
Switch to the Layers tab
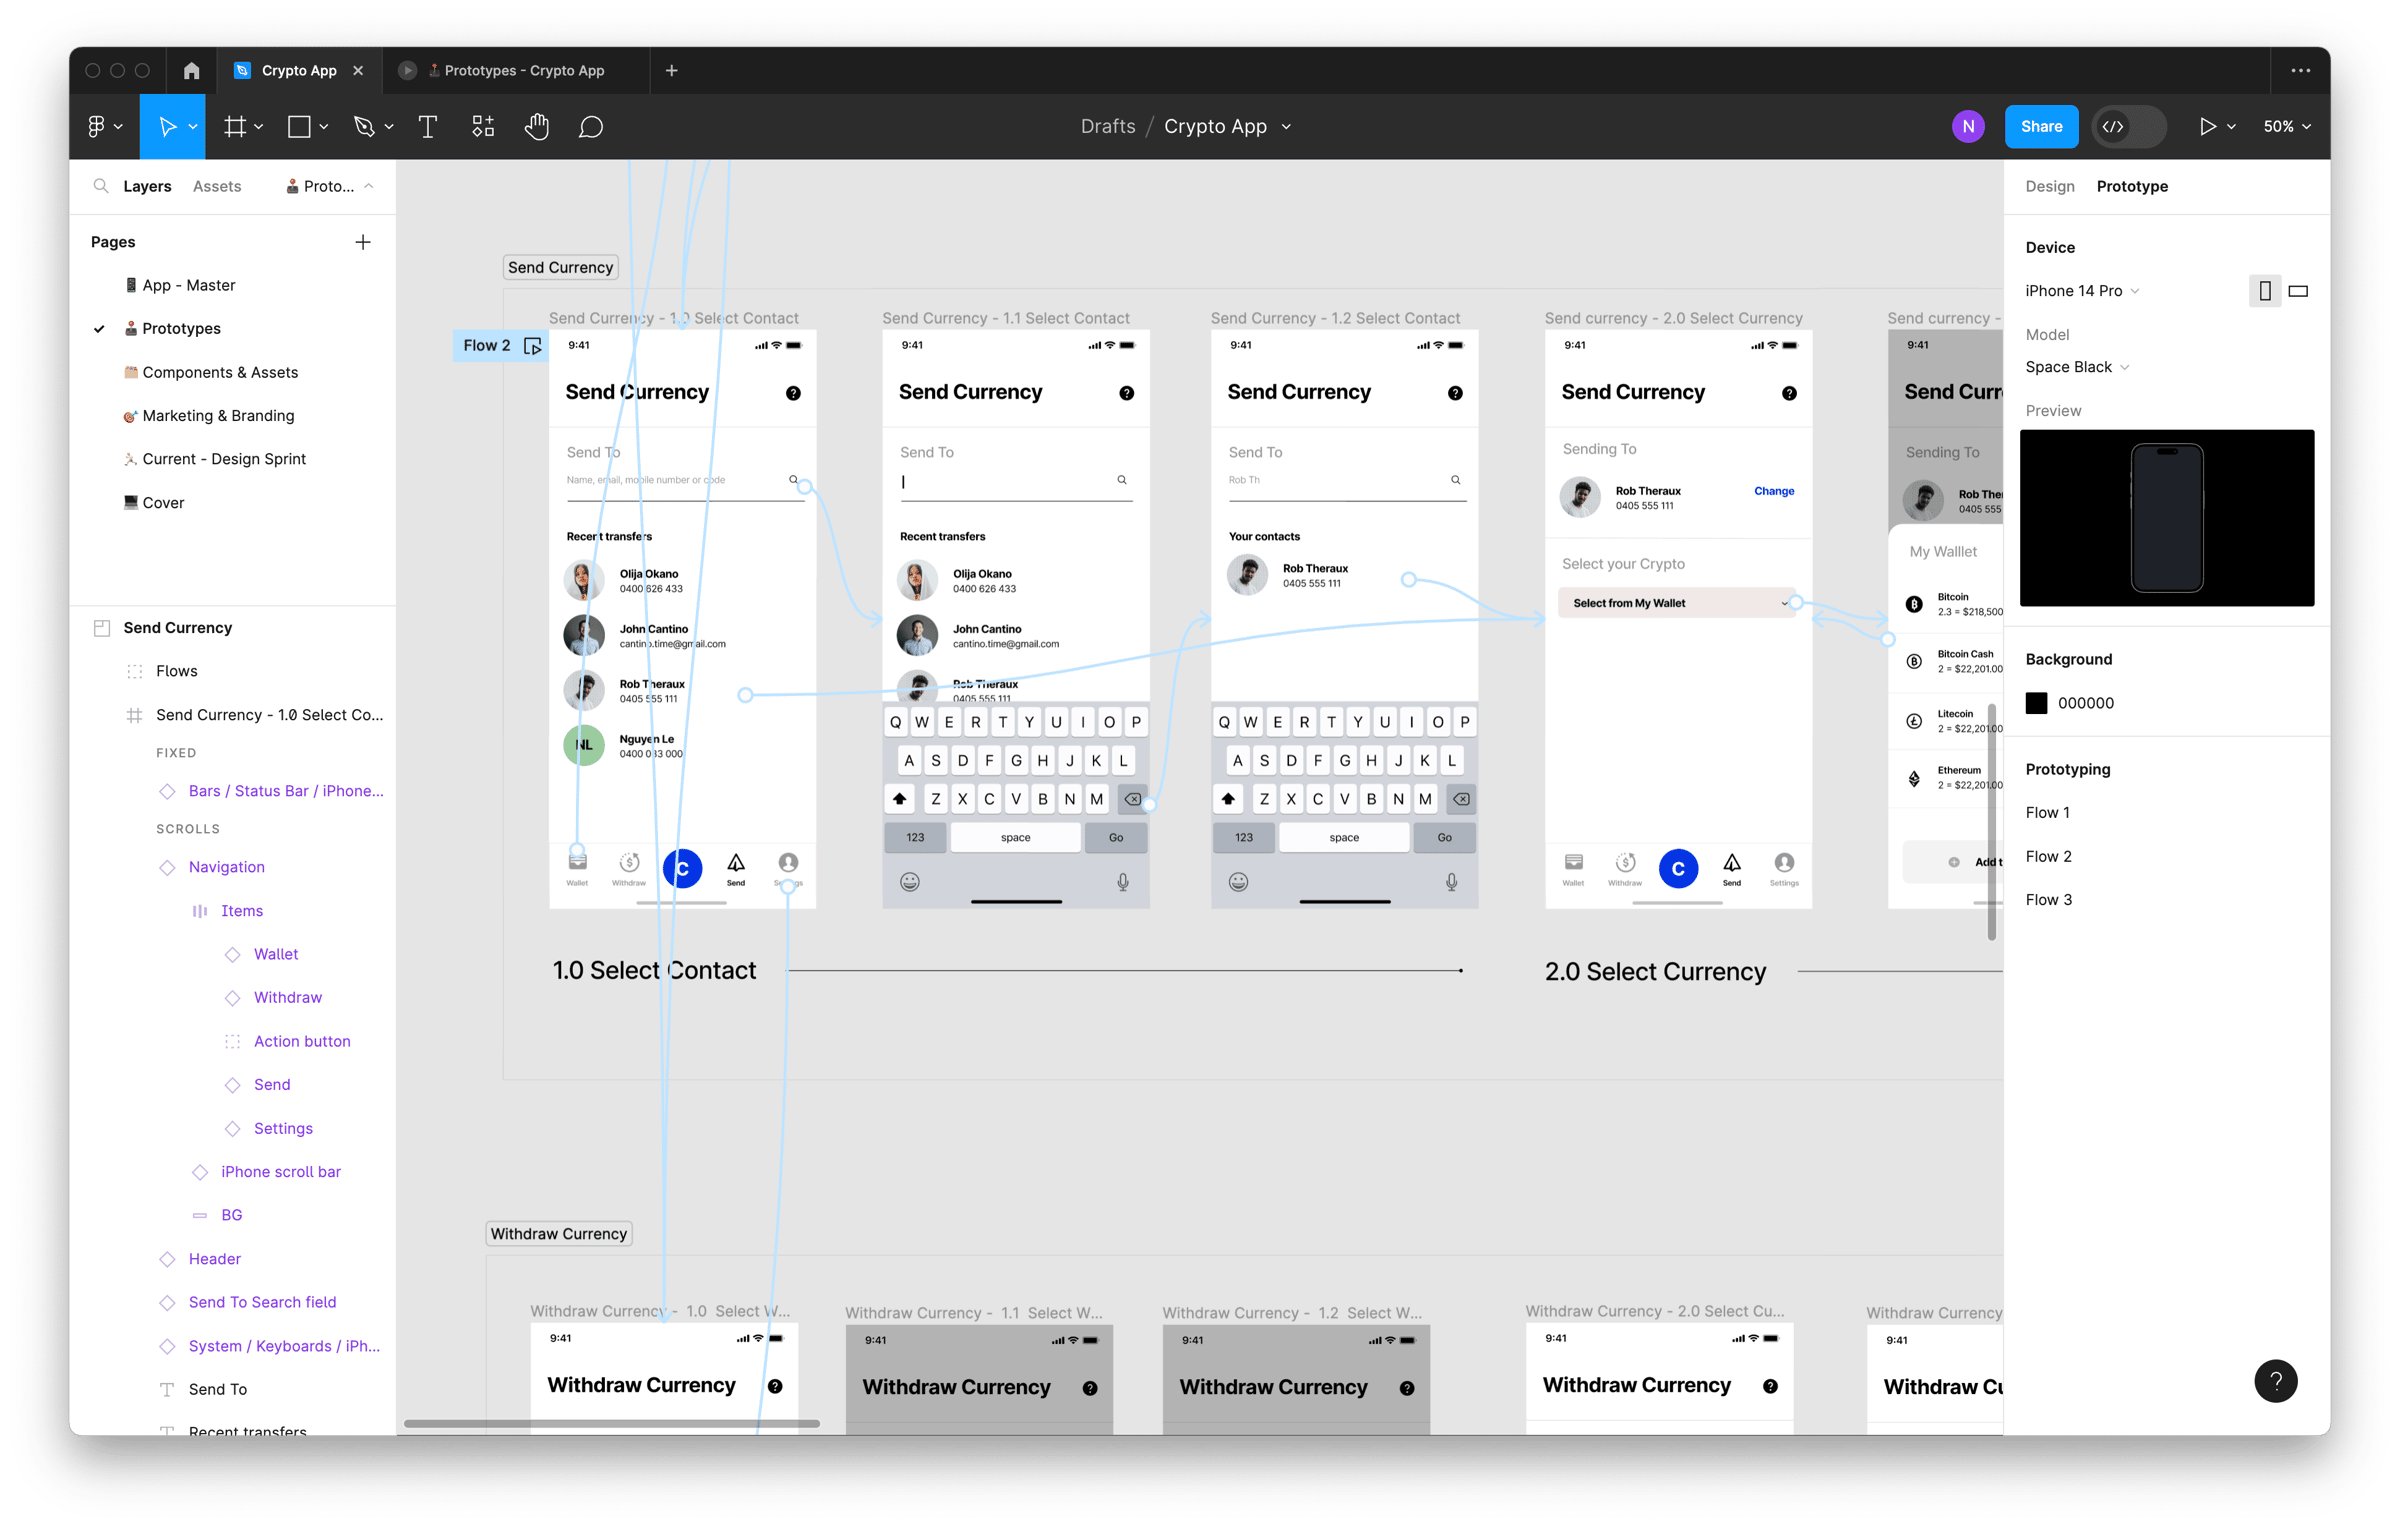147,186
